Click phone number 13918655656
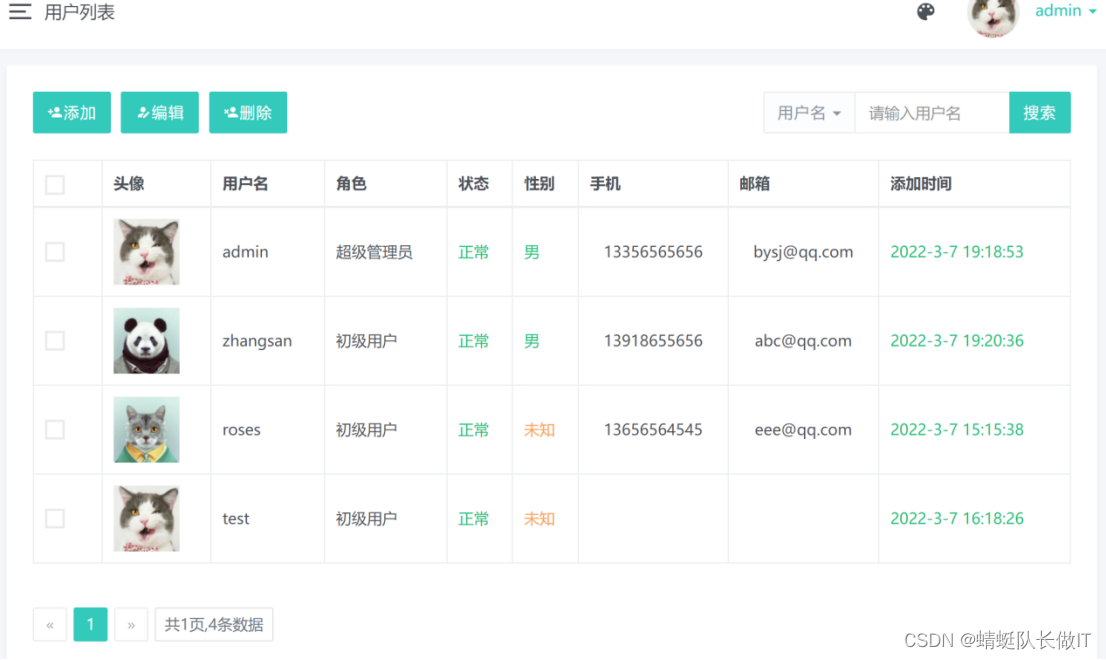This screenshot has width=1106, height=660. (653, 341)
